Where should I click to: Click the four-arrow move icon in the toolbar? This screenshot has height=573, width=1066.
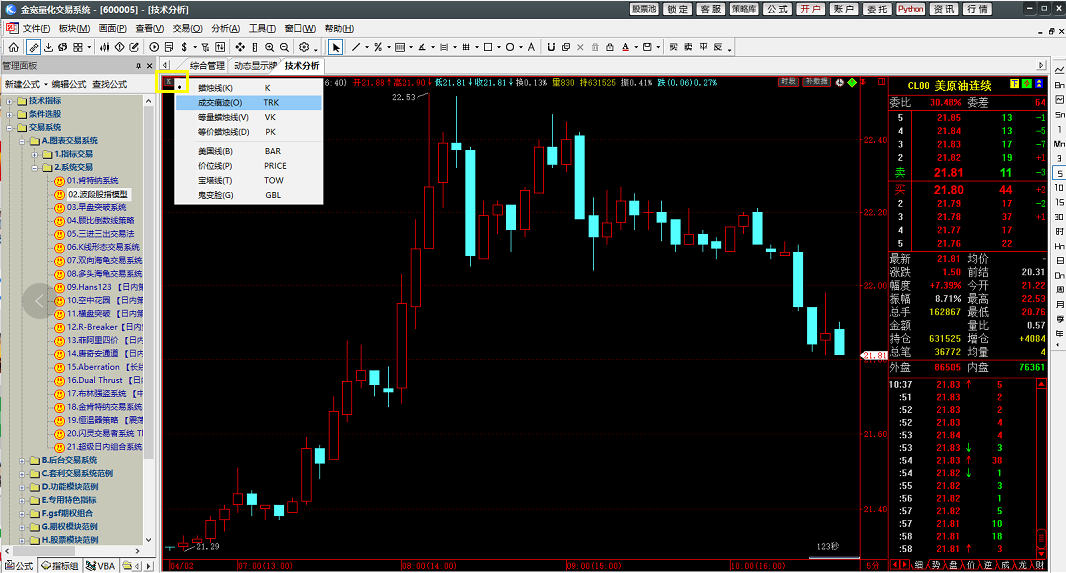click(240, 48)
